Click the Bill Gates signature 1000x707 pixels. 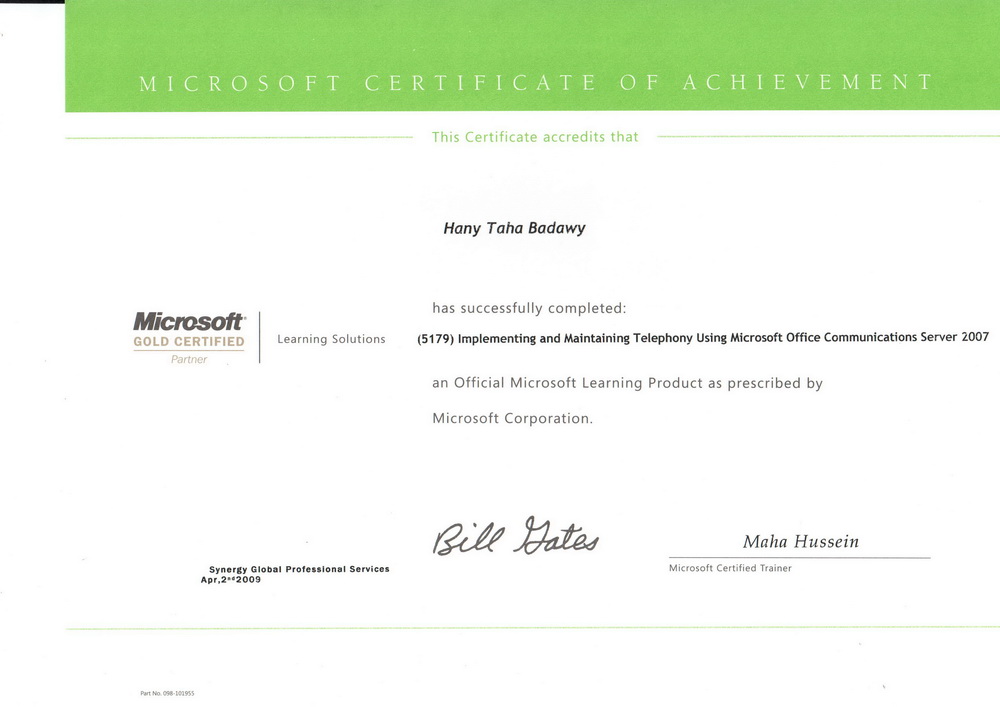(515, 536)
